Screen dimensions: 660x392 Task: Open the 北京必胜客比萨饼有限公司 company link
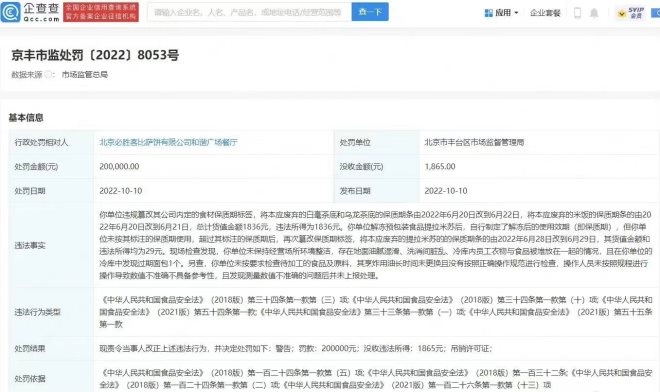point(168,142)
